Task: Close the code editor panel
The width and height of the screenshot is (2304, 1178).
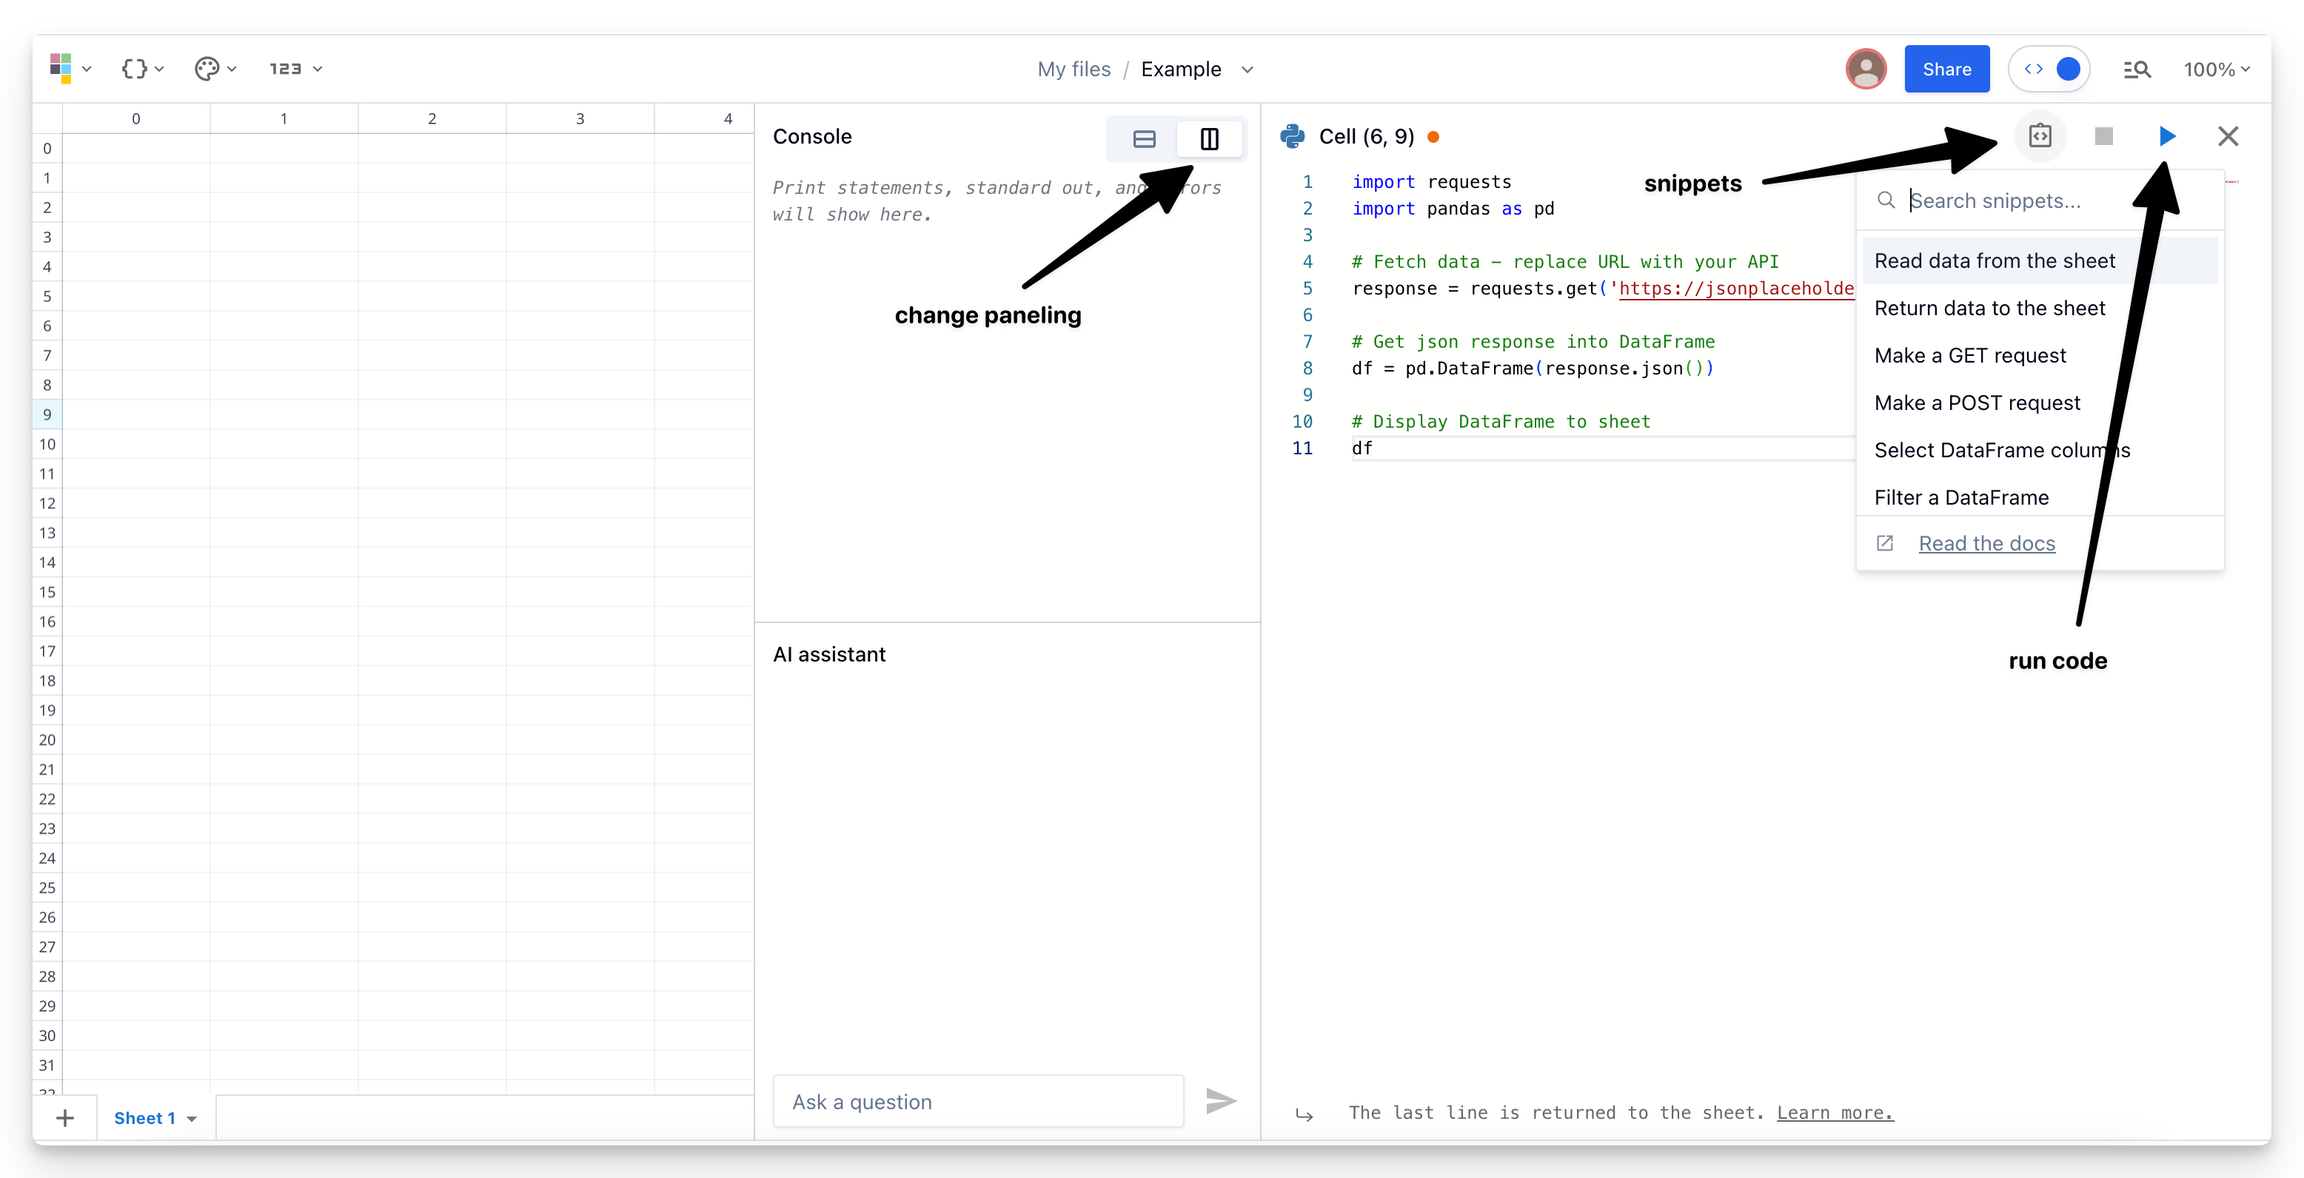Action: (2228, 136)
